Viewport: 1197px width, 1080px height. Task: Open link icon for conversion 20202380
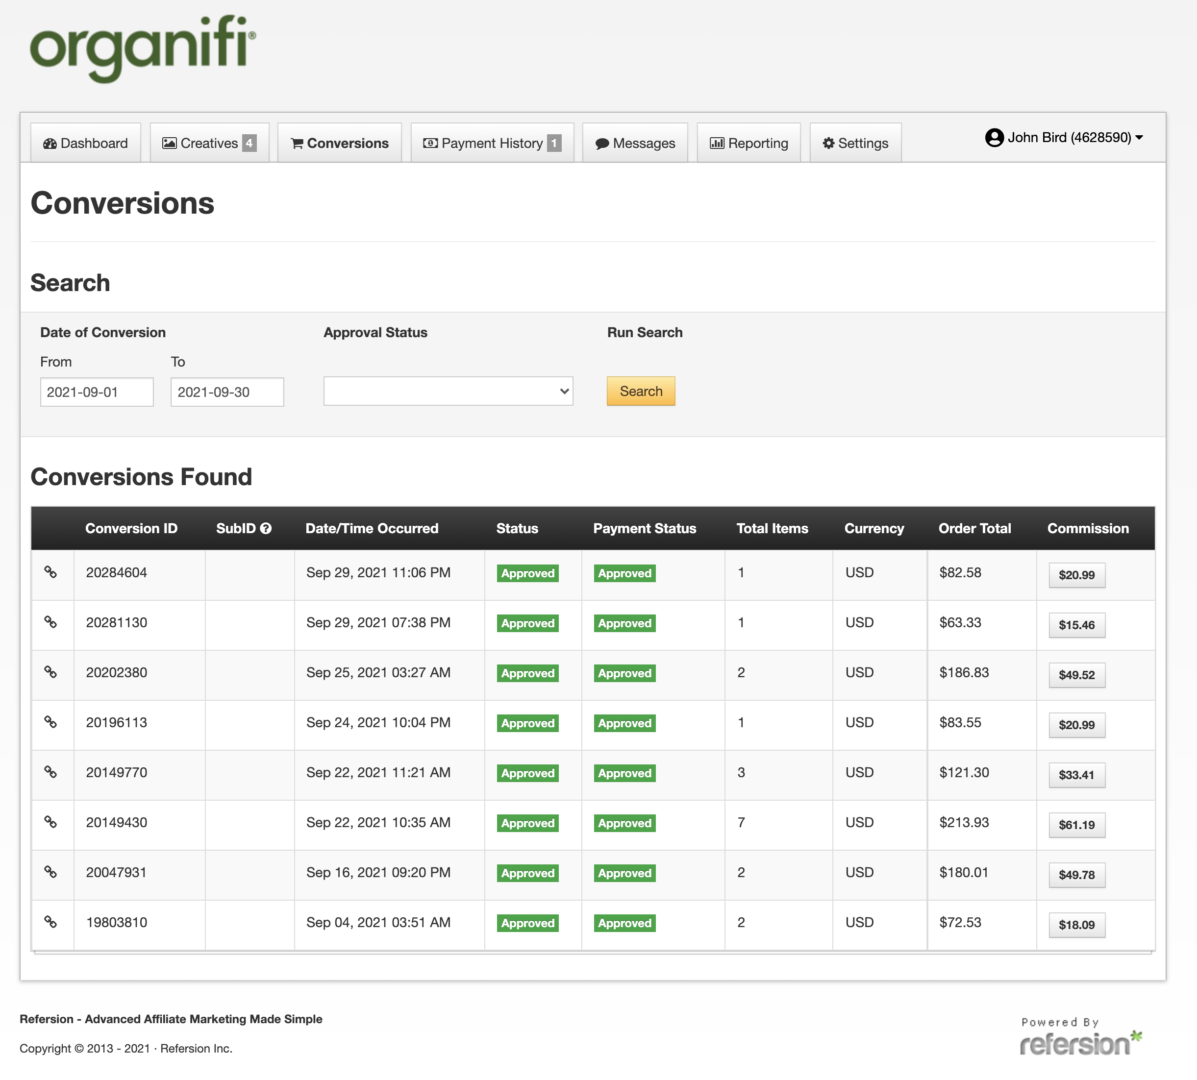(50, 672)
